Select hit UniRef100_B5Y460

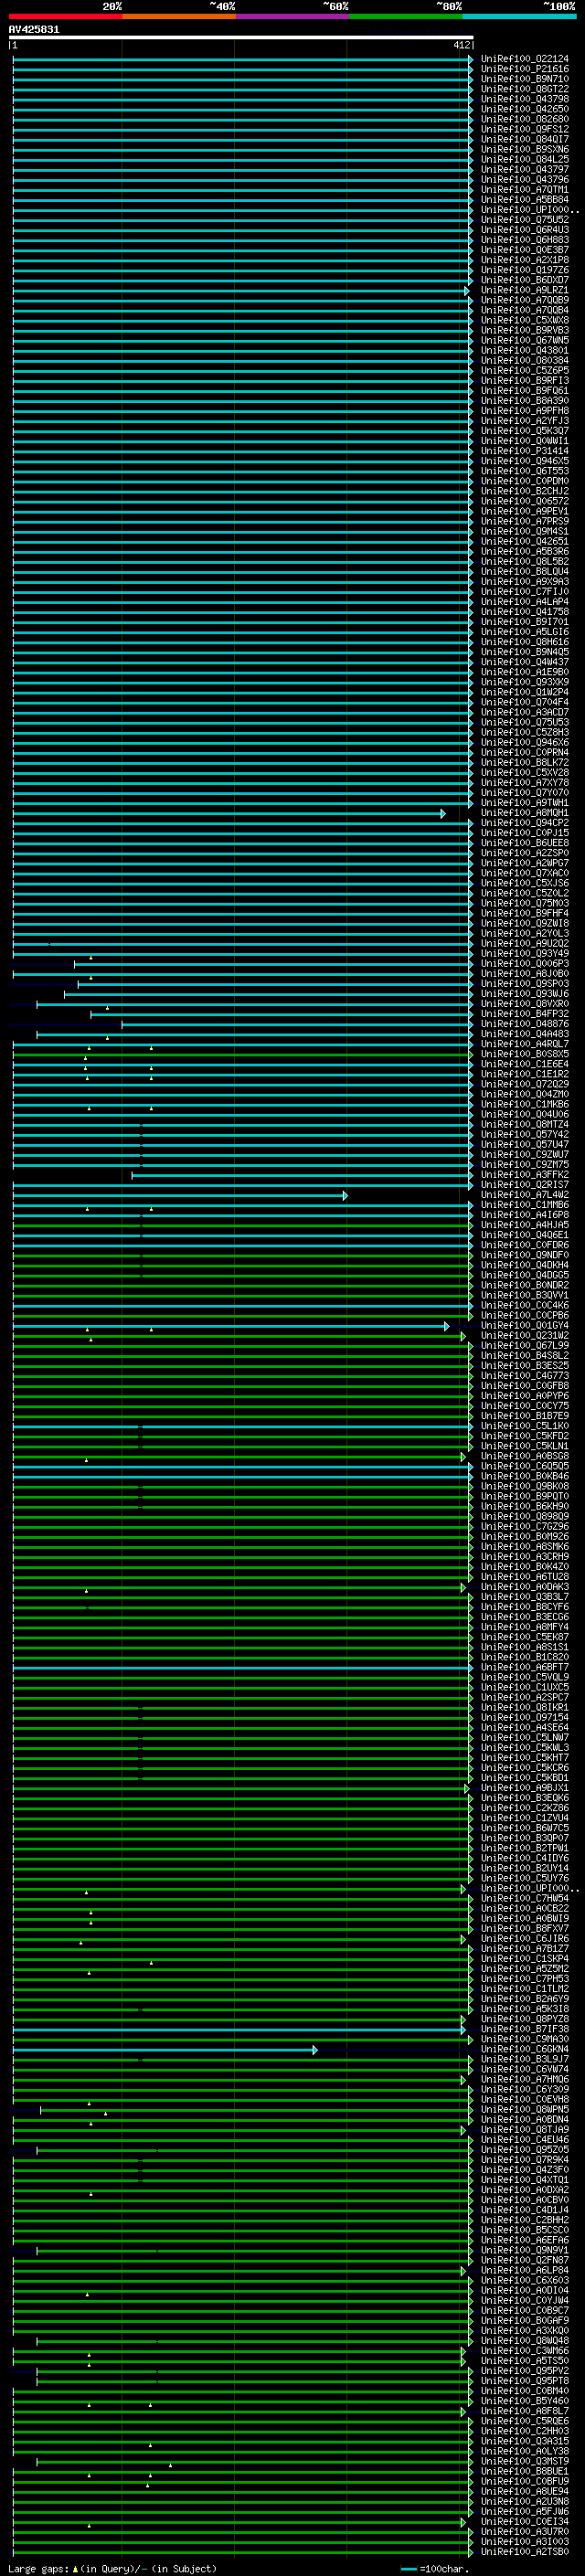(525, 2401)
